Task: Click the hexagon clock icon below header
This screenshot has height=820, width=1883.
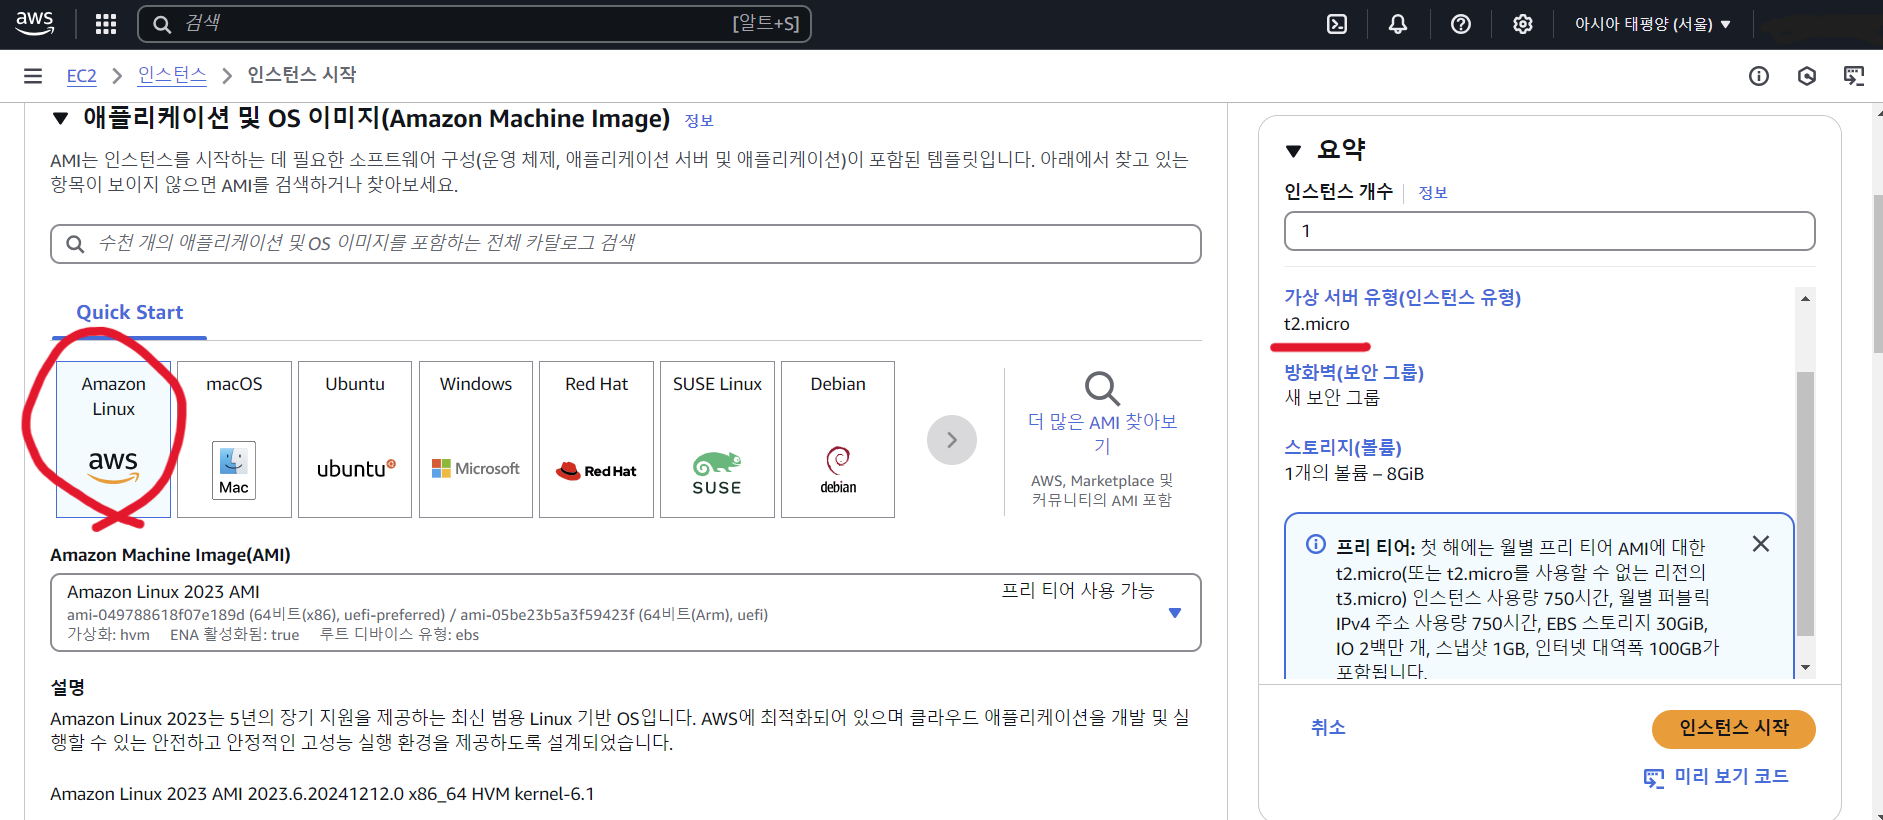Action: [x=1807, y=76]
